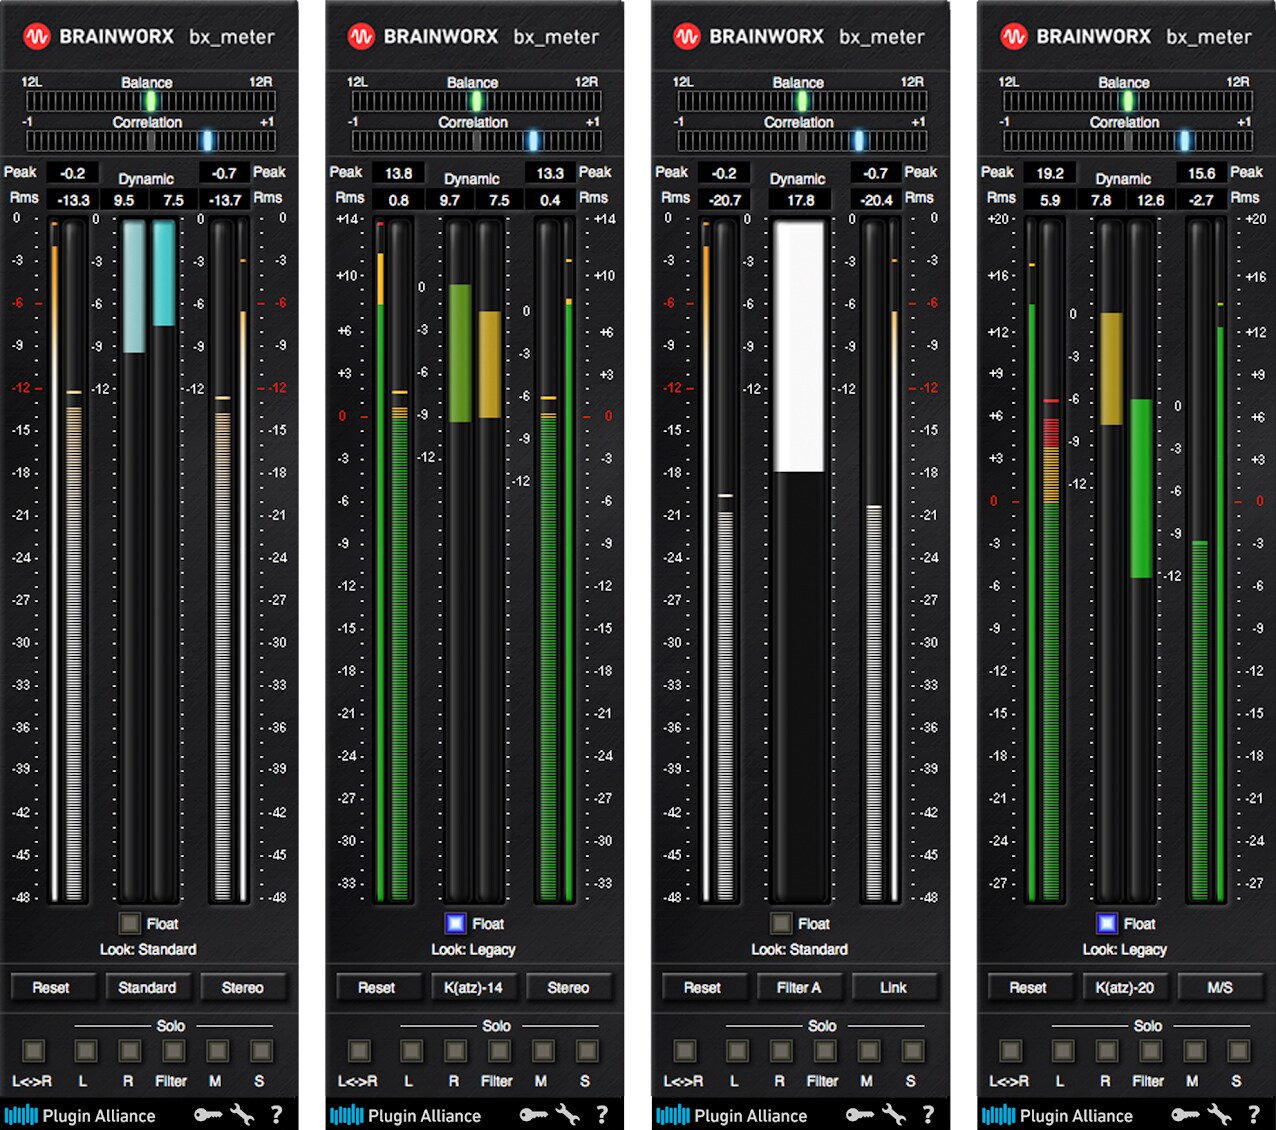Viewport: 1276px width, 1130px height.
Task: Click Reset in the K(atz)-20 meter
Action: tap(1028, 987)
